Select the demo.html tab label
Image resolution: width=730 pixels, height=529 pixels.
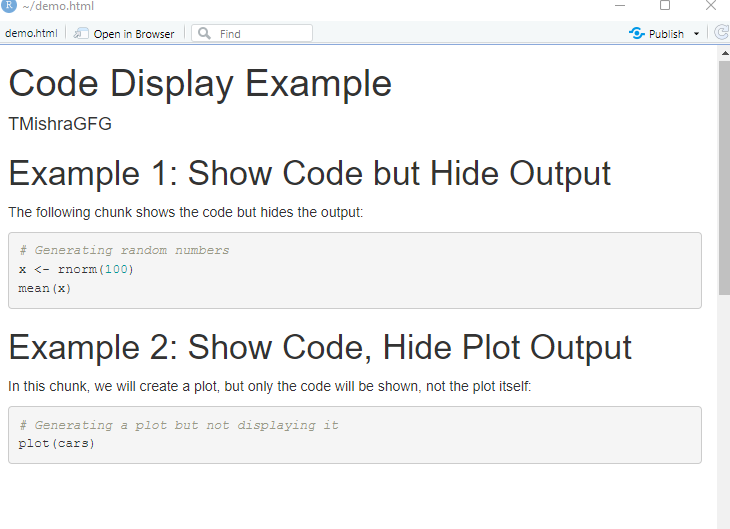(31, 34)
